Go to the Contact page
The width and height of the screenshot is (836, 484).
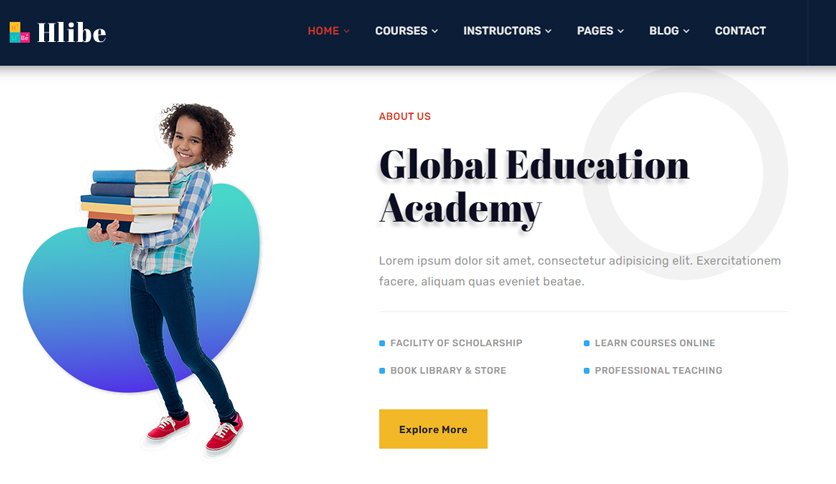tap(740, 31)
